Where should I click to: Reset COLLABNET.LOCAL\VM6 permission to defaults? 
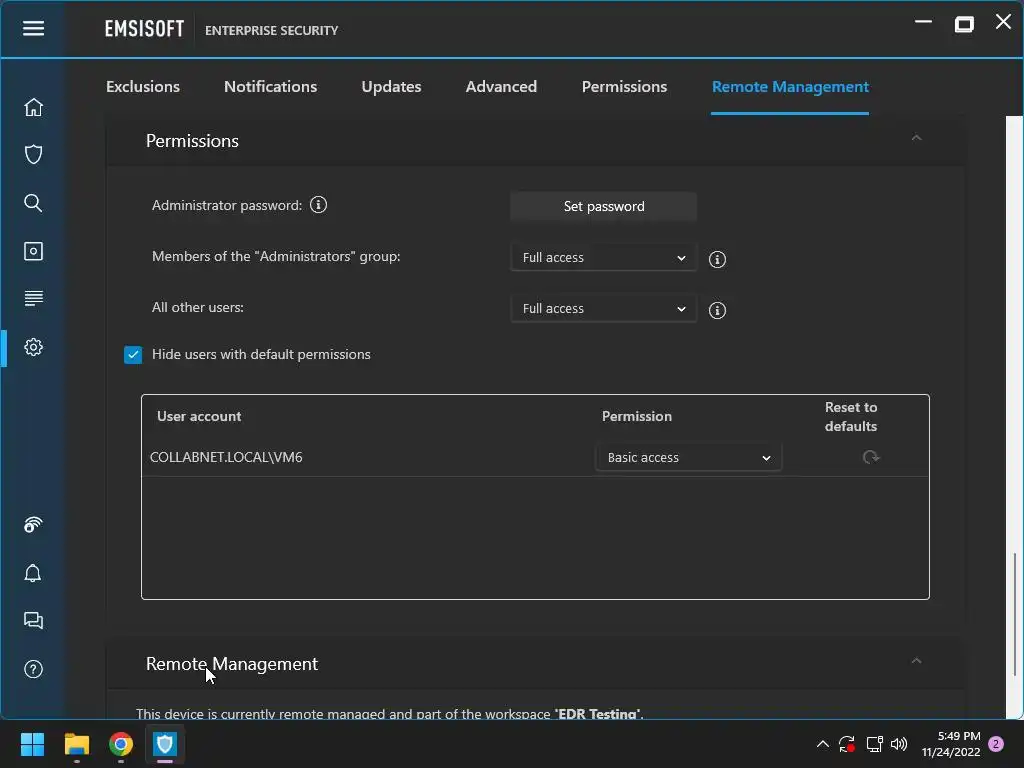(871, 457)
